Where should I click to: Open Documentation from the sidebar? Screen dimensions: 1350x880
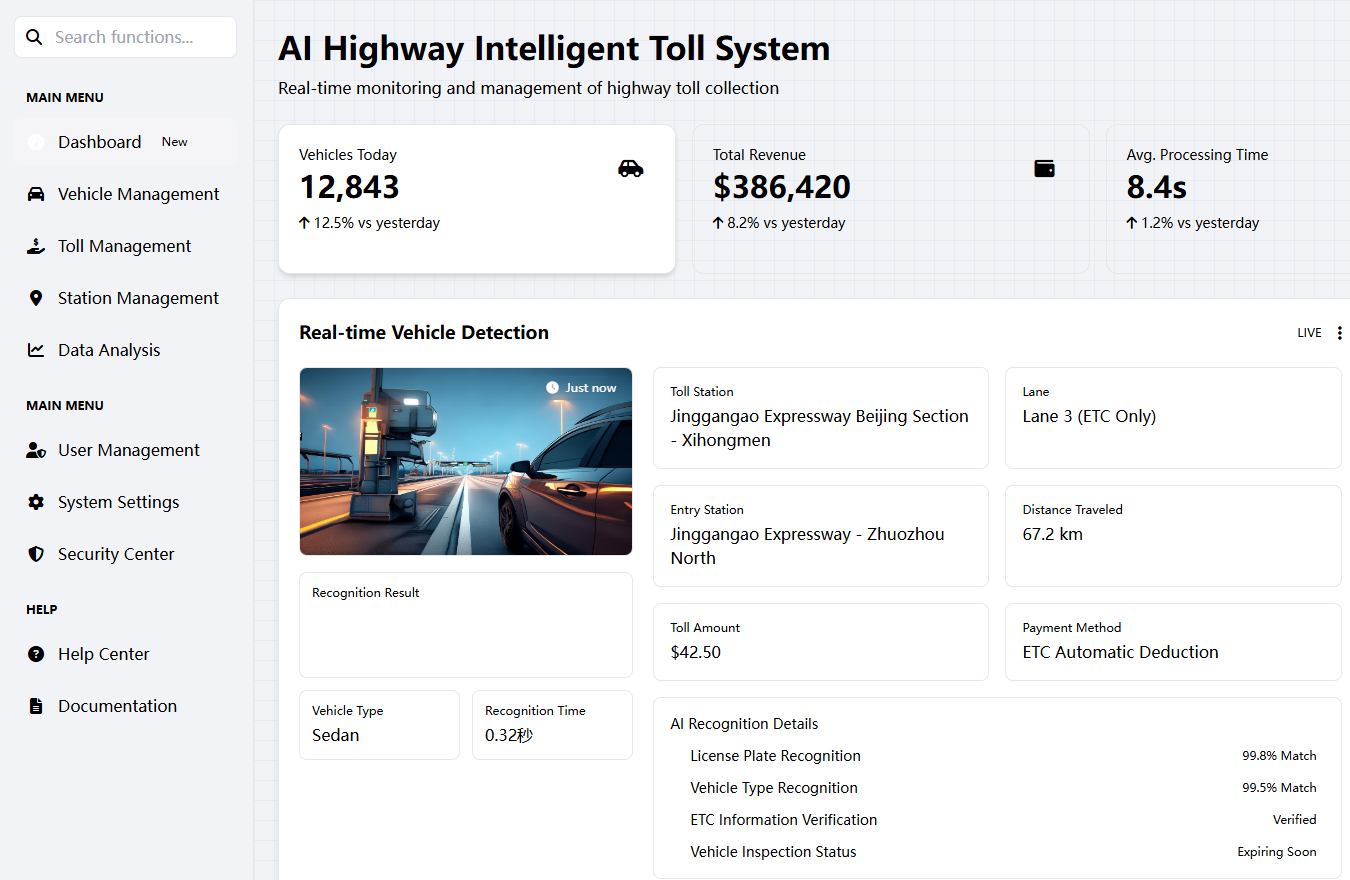coord(117,706)
